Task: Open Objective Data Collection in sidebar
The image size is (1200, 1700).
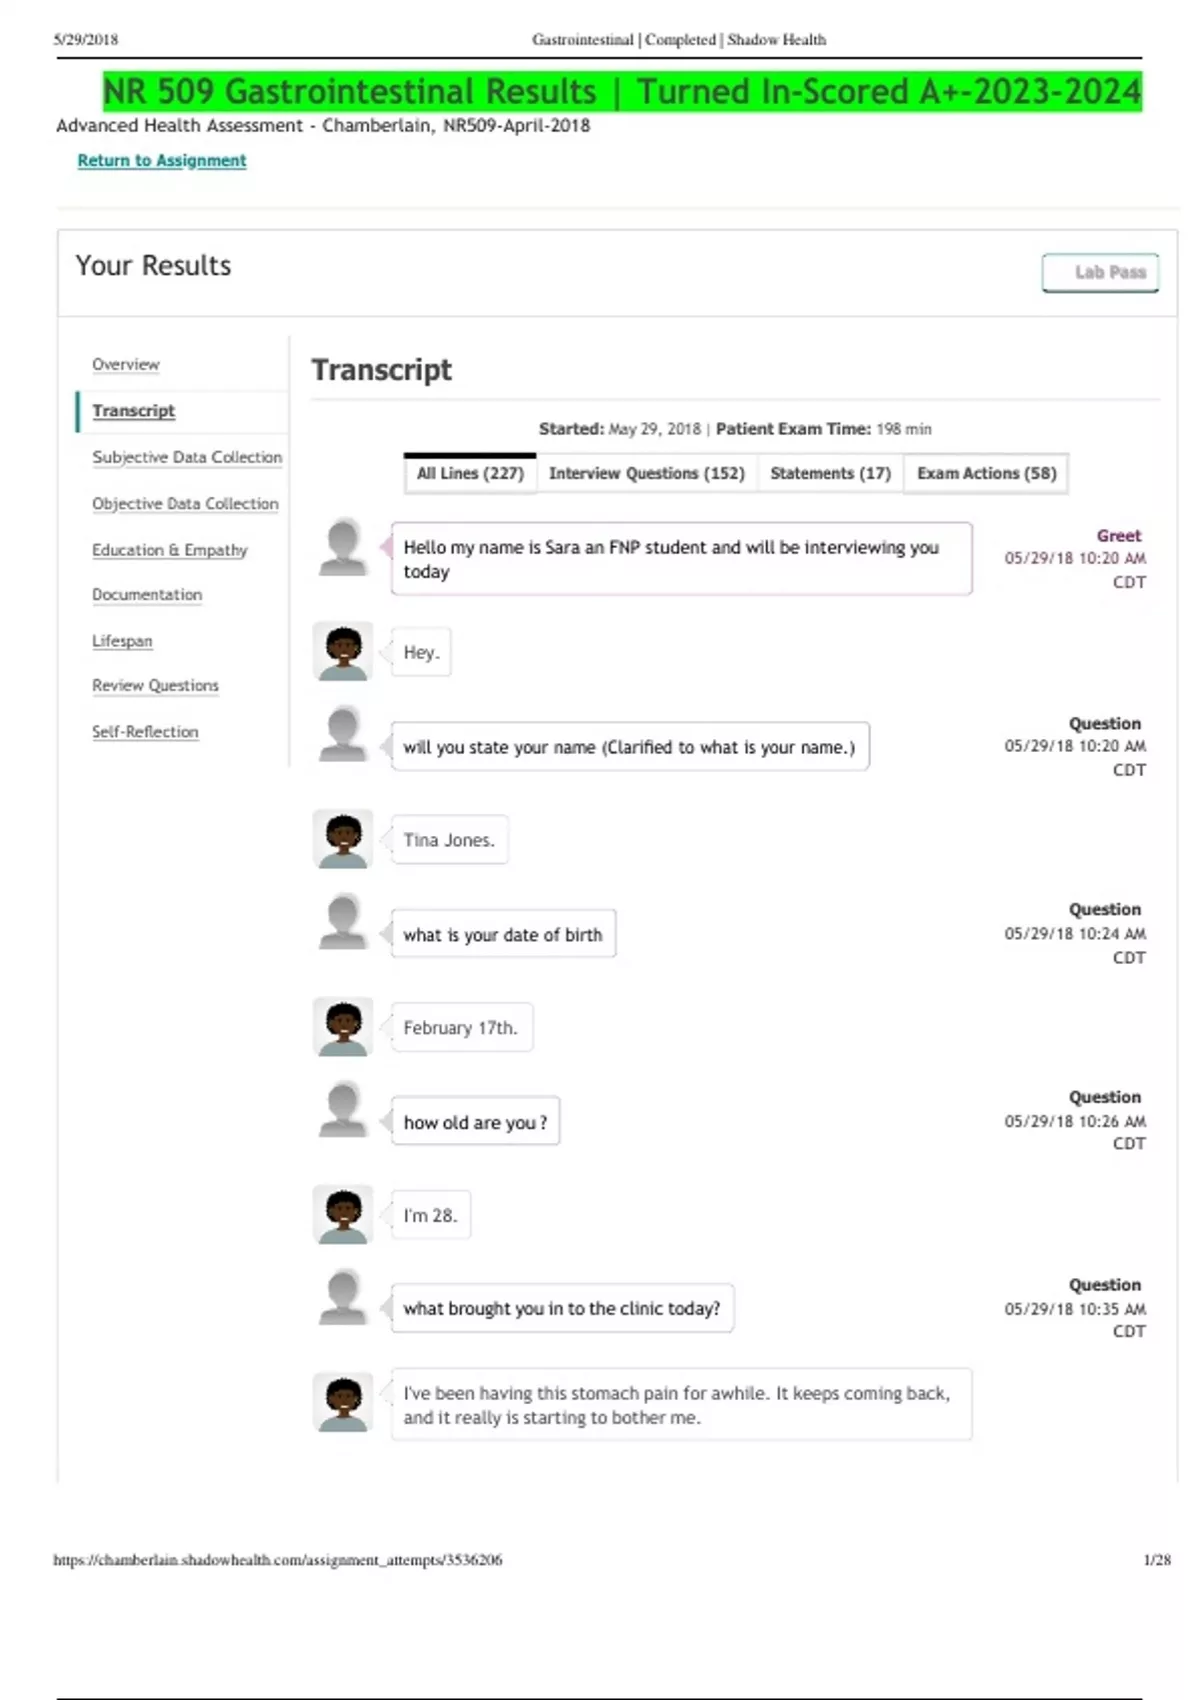Action: tap(185, 504)
